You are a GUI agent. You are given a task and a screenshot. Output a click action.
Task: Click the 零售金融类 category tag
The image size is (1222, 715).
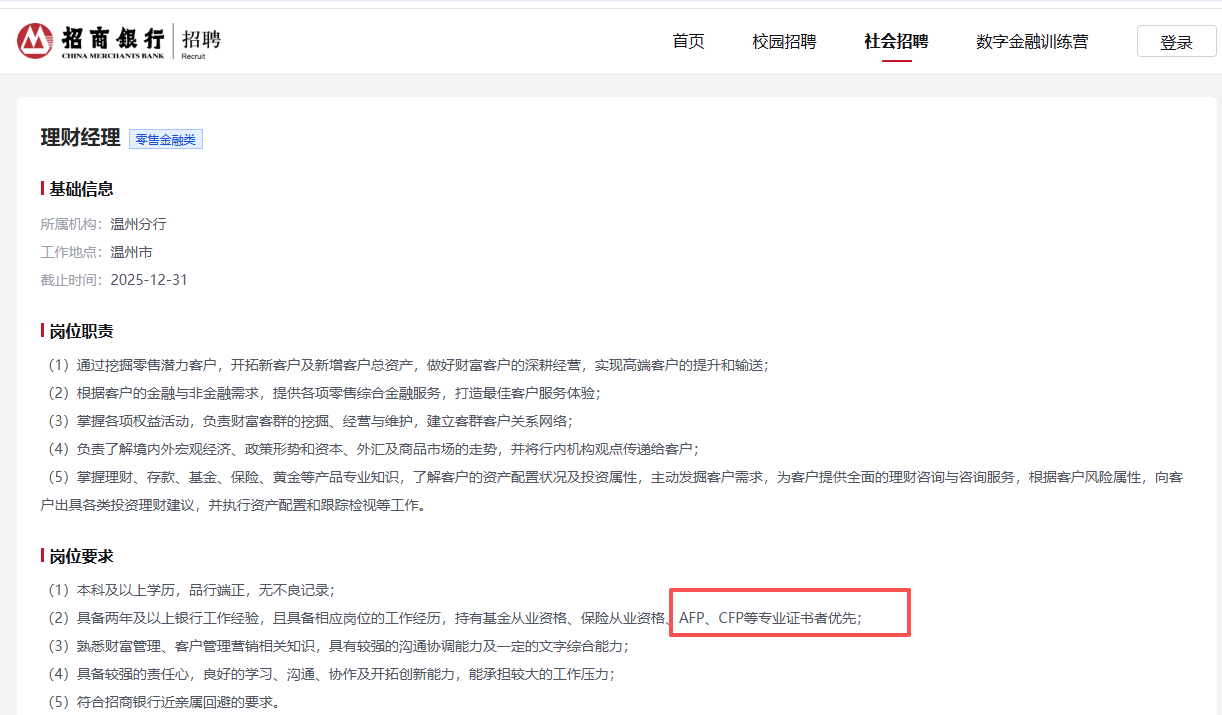[166, 140]
